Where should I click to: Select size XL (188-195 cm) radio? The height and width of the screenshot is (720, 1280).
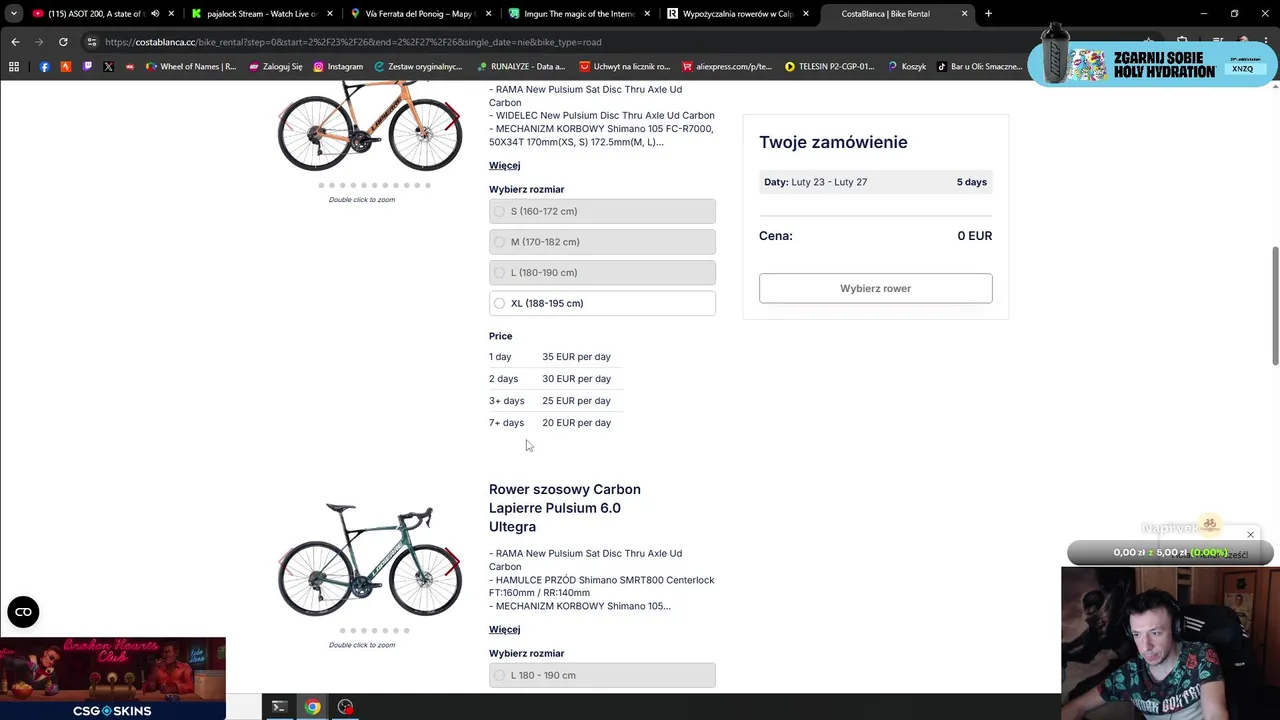(500, 303)
